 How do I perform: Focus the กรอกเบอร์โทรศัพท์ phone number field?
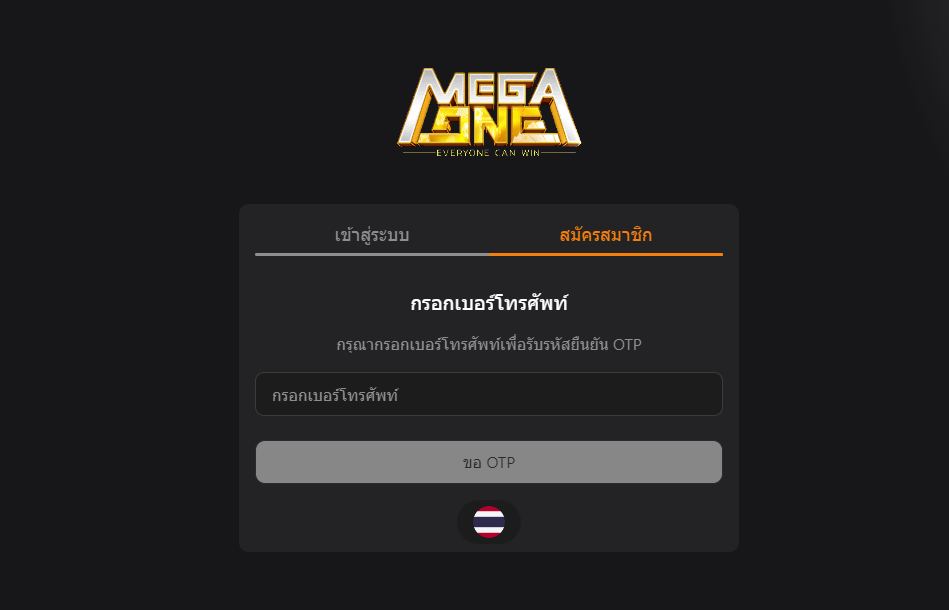tap(489, 394)
